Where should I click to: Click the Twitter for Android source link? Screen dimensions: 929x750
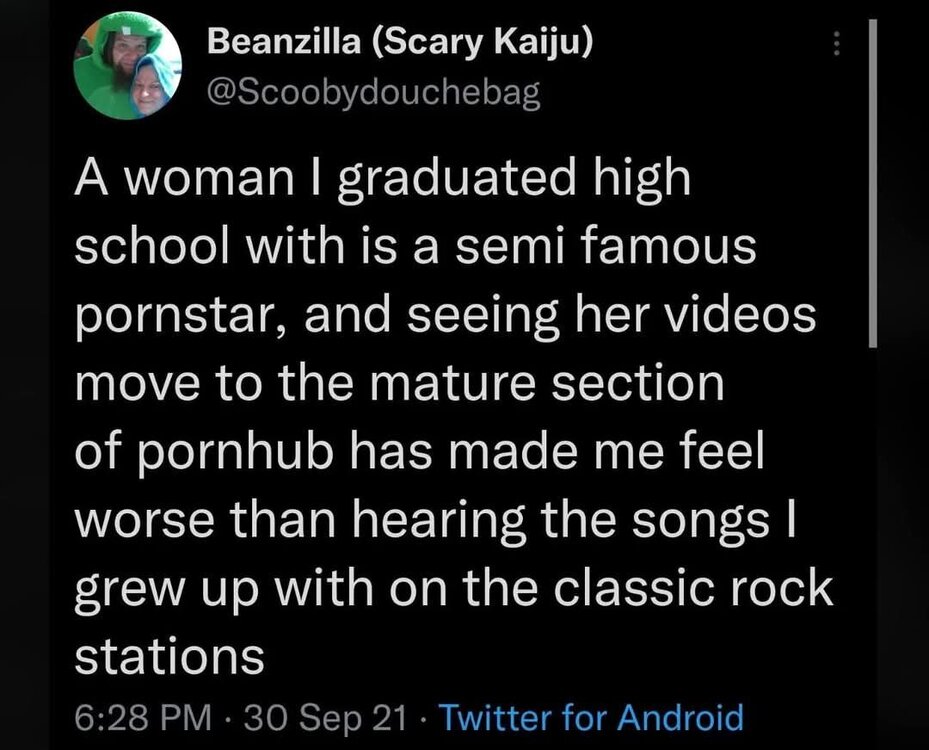591,717
